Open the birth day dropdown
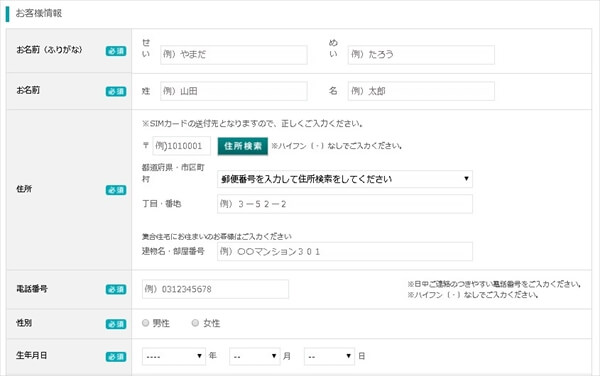This screenshot has height=376, width=600. pos(329,356)
